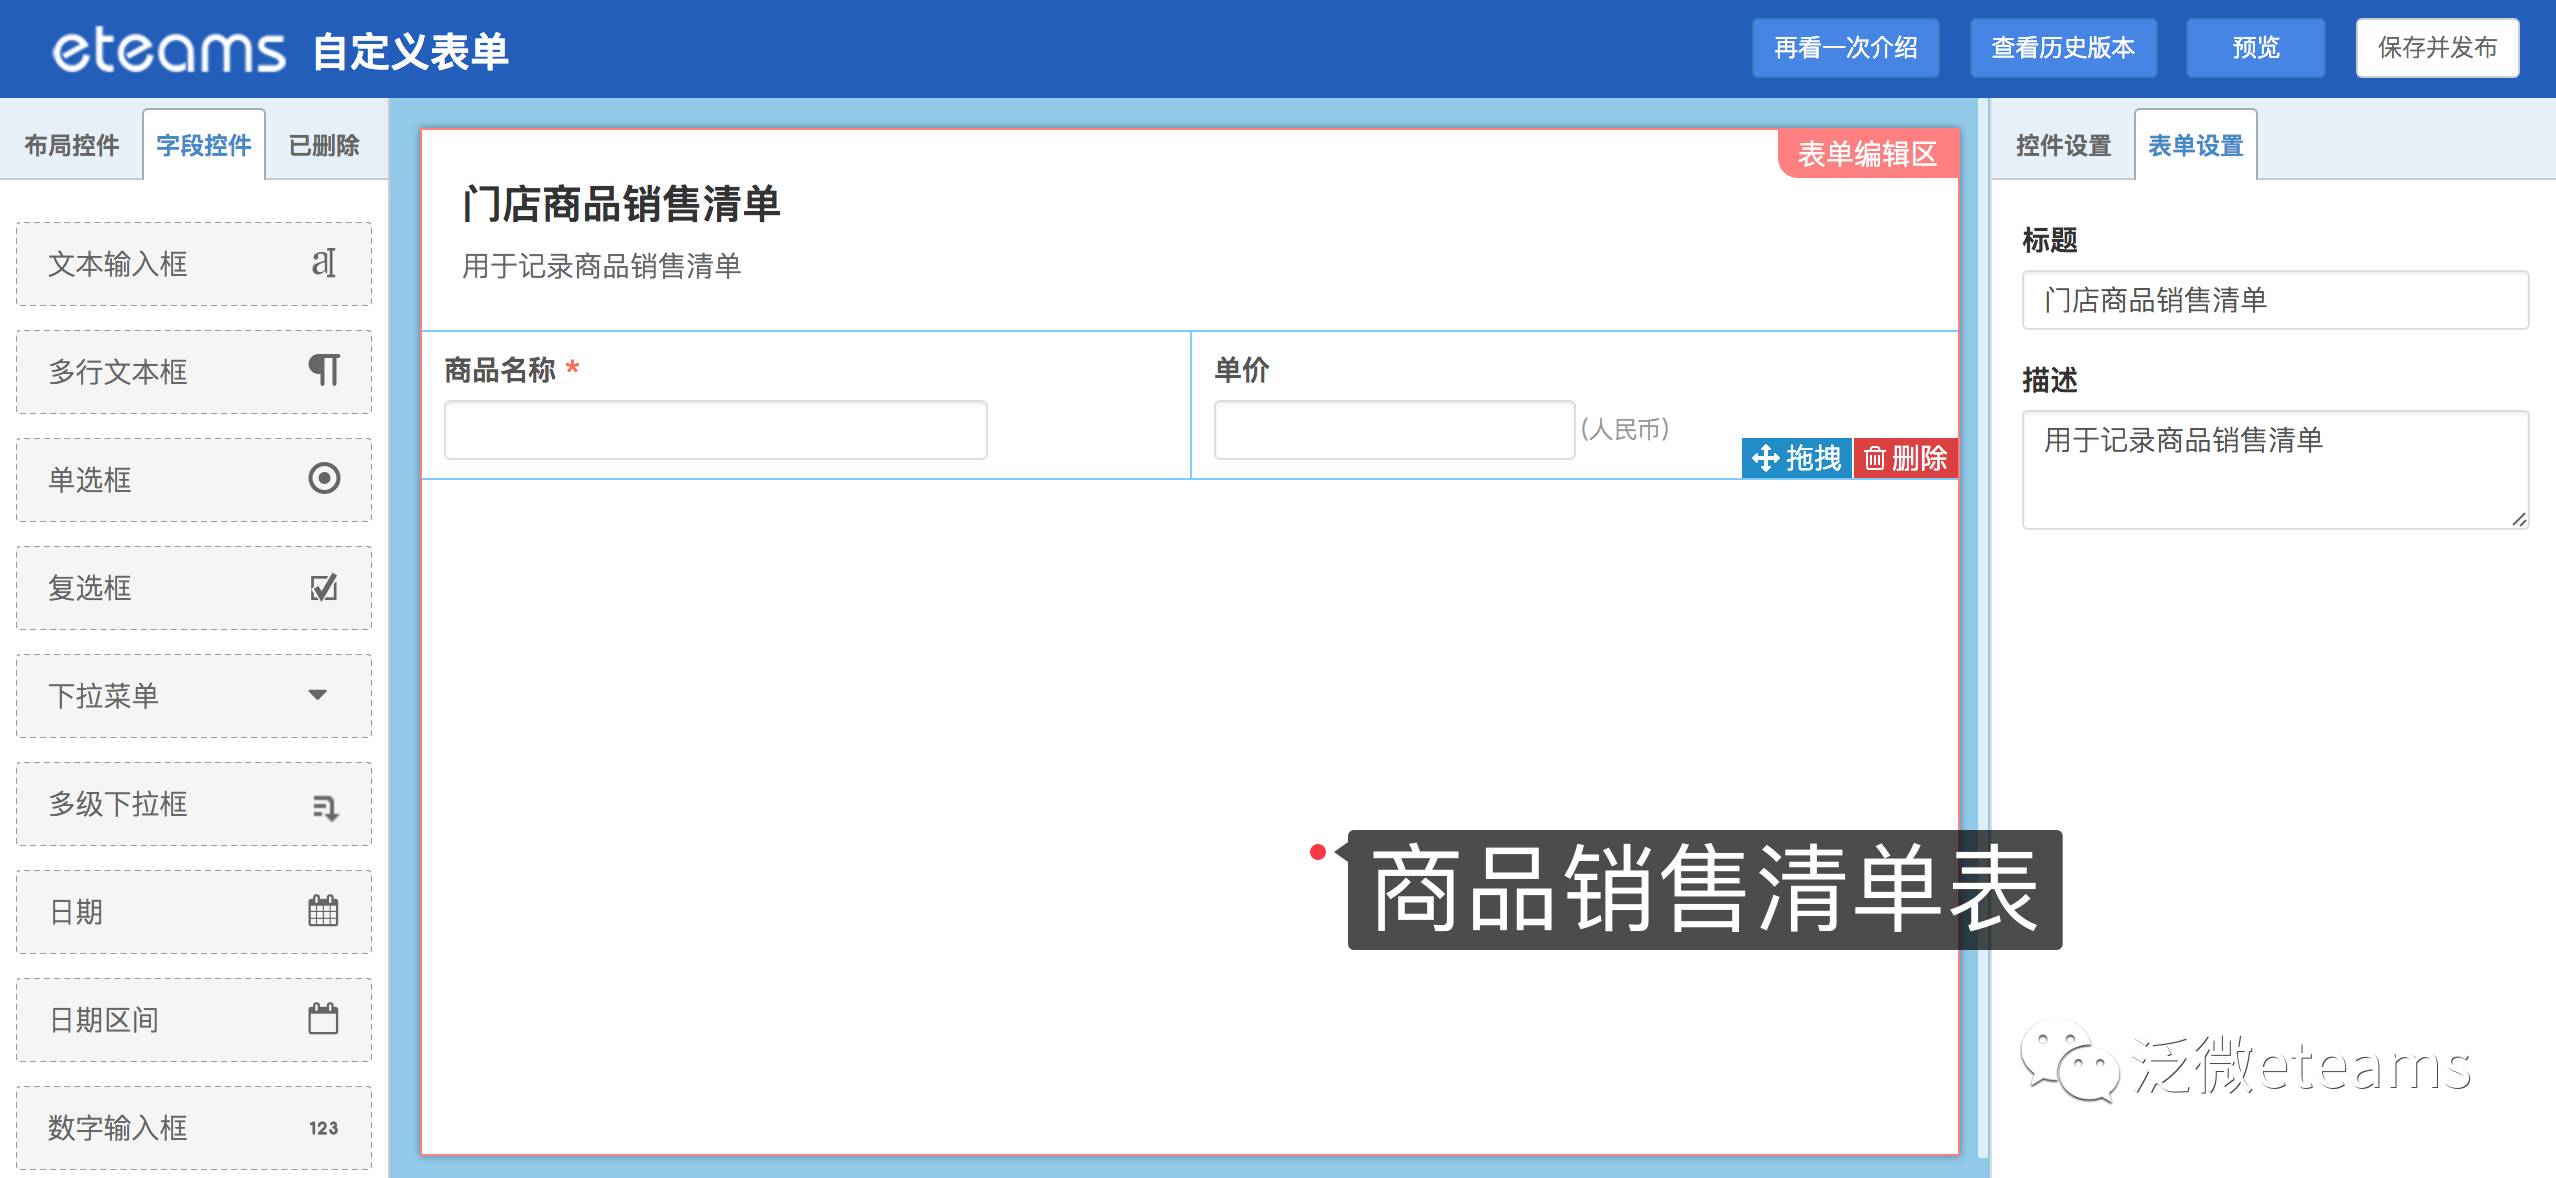The width and height of the screenshot is (2556, 1178).
Task: Click the 描述 textarea resize handle
Action: (x=2518, y=519)
